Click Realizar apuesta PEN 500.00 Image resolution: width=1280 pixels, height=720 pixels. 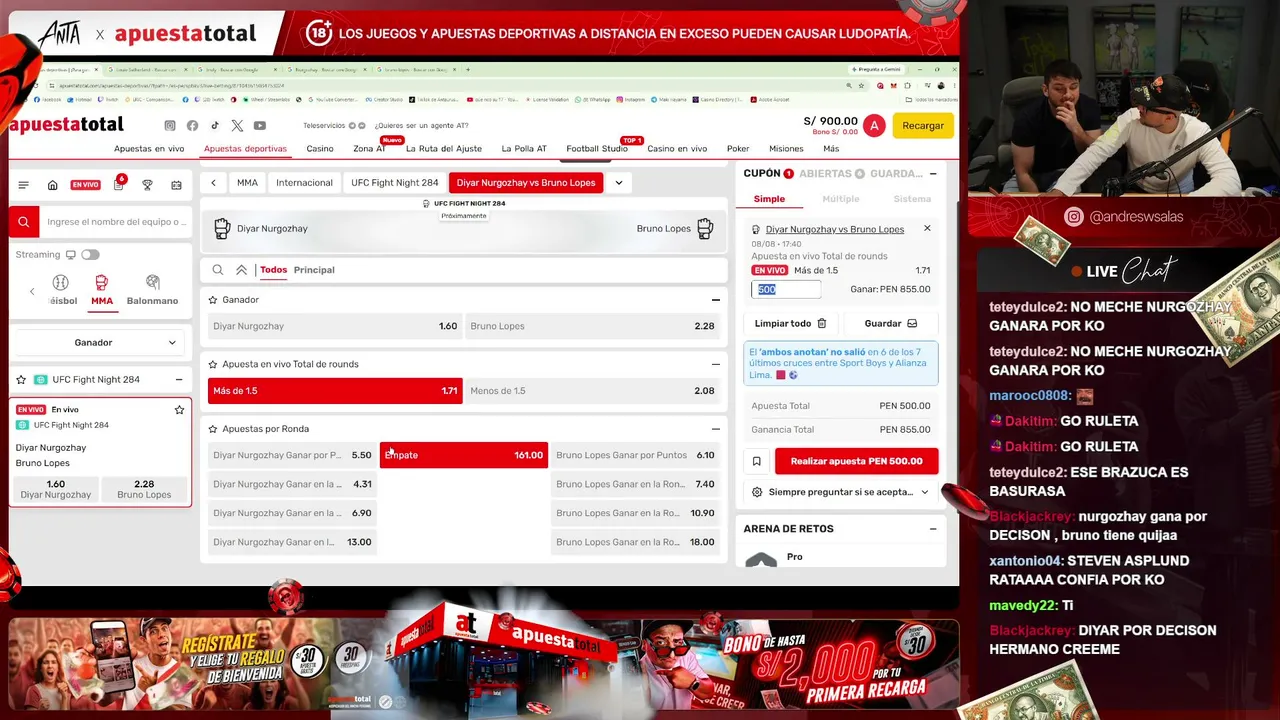[856, 461]
